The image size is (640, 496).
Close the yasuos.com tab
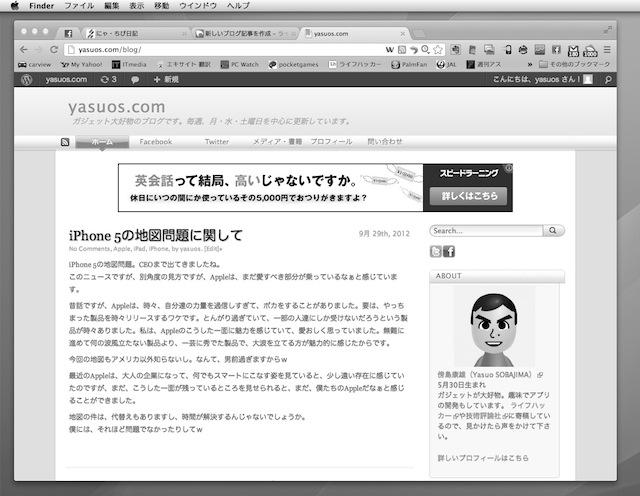402,33
